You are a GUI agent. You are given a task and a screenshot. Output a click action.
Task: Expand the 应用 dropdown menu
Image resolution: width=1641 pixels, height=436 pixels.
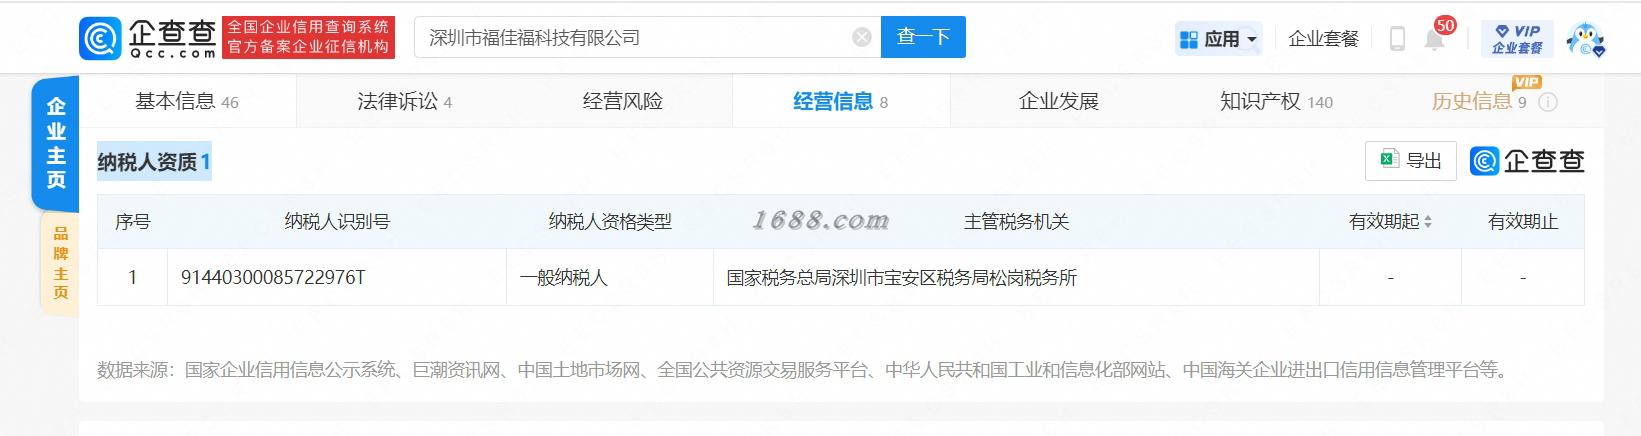(x=1219, y=39)
